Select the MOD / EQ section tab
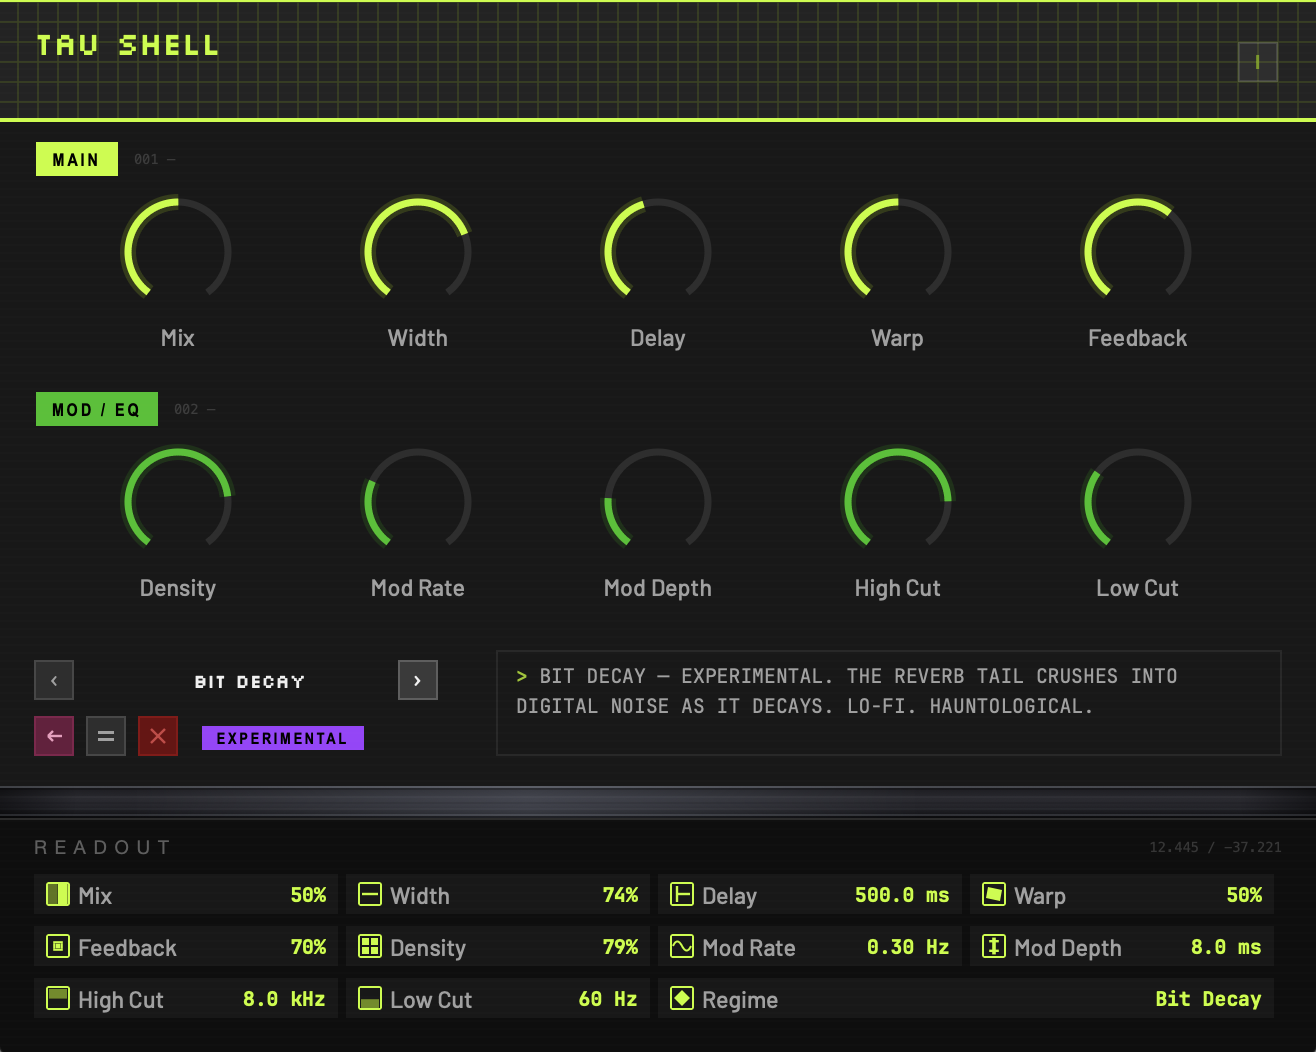1316x1052 pixels. (x=97, y=409)
